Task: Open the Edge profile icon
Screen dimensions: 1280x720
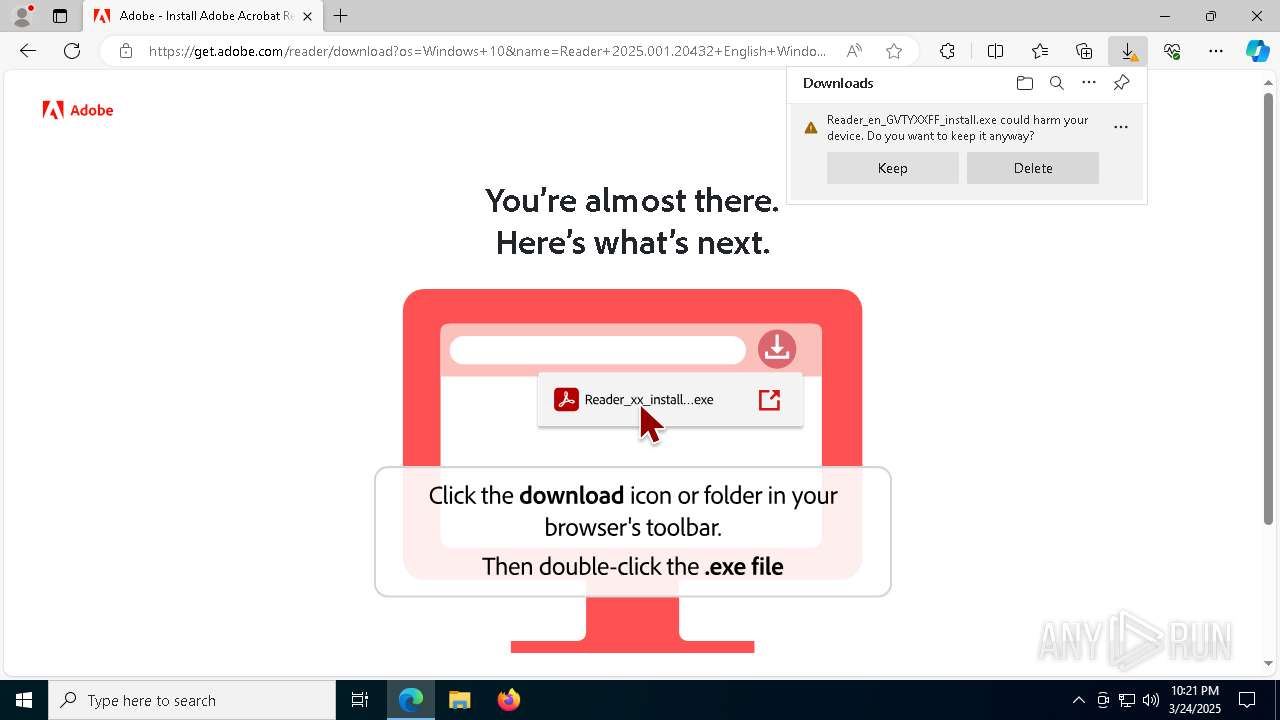Action: 22,16
